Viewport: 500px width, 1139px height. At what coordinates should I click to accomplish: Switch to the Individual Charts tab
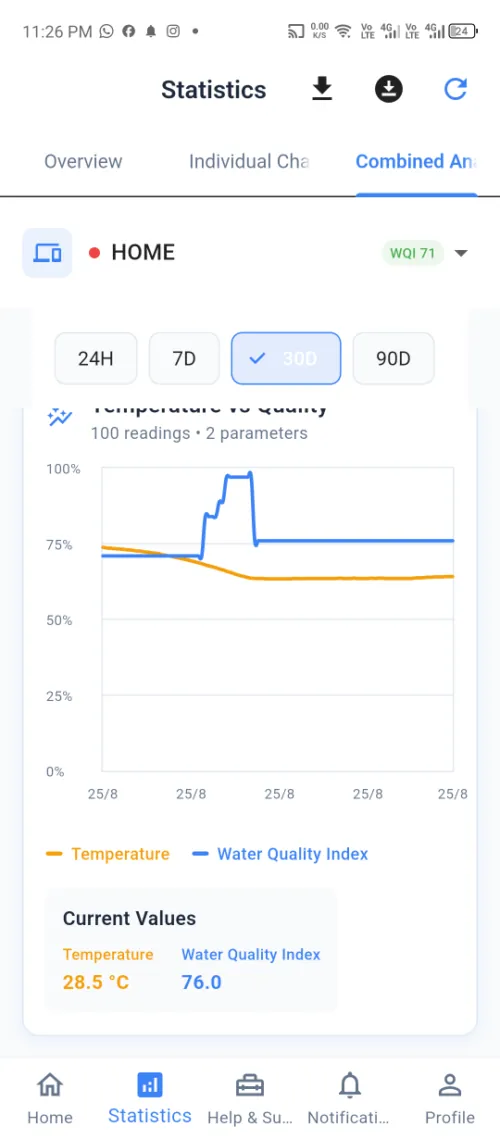point(249,161)
